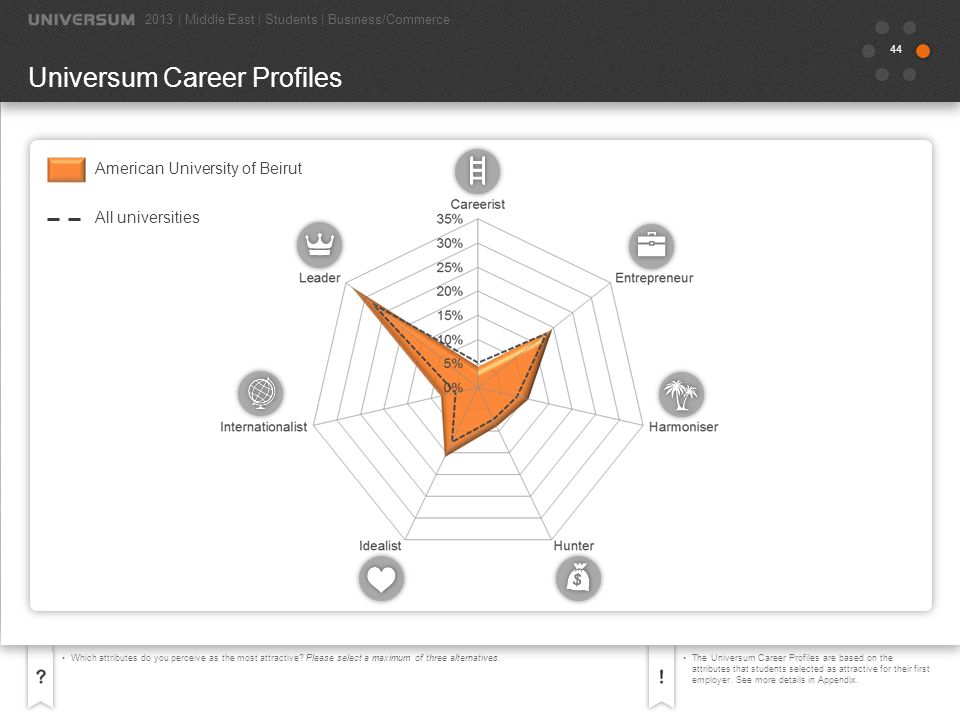Click the Hunter axis label
The image size is (960, 720).
click(x=574, y=546)
